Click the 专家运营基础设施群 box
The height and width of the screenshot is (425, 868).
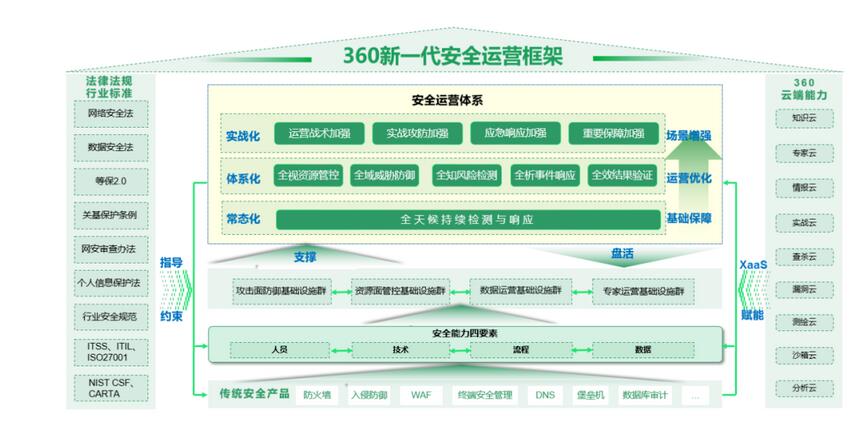tap(642, 291)
